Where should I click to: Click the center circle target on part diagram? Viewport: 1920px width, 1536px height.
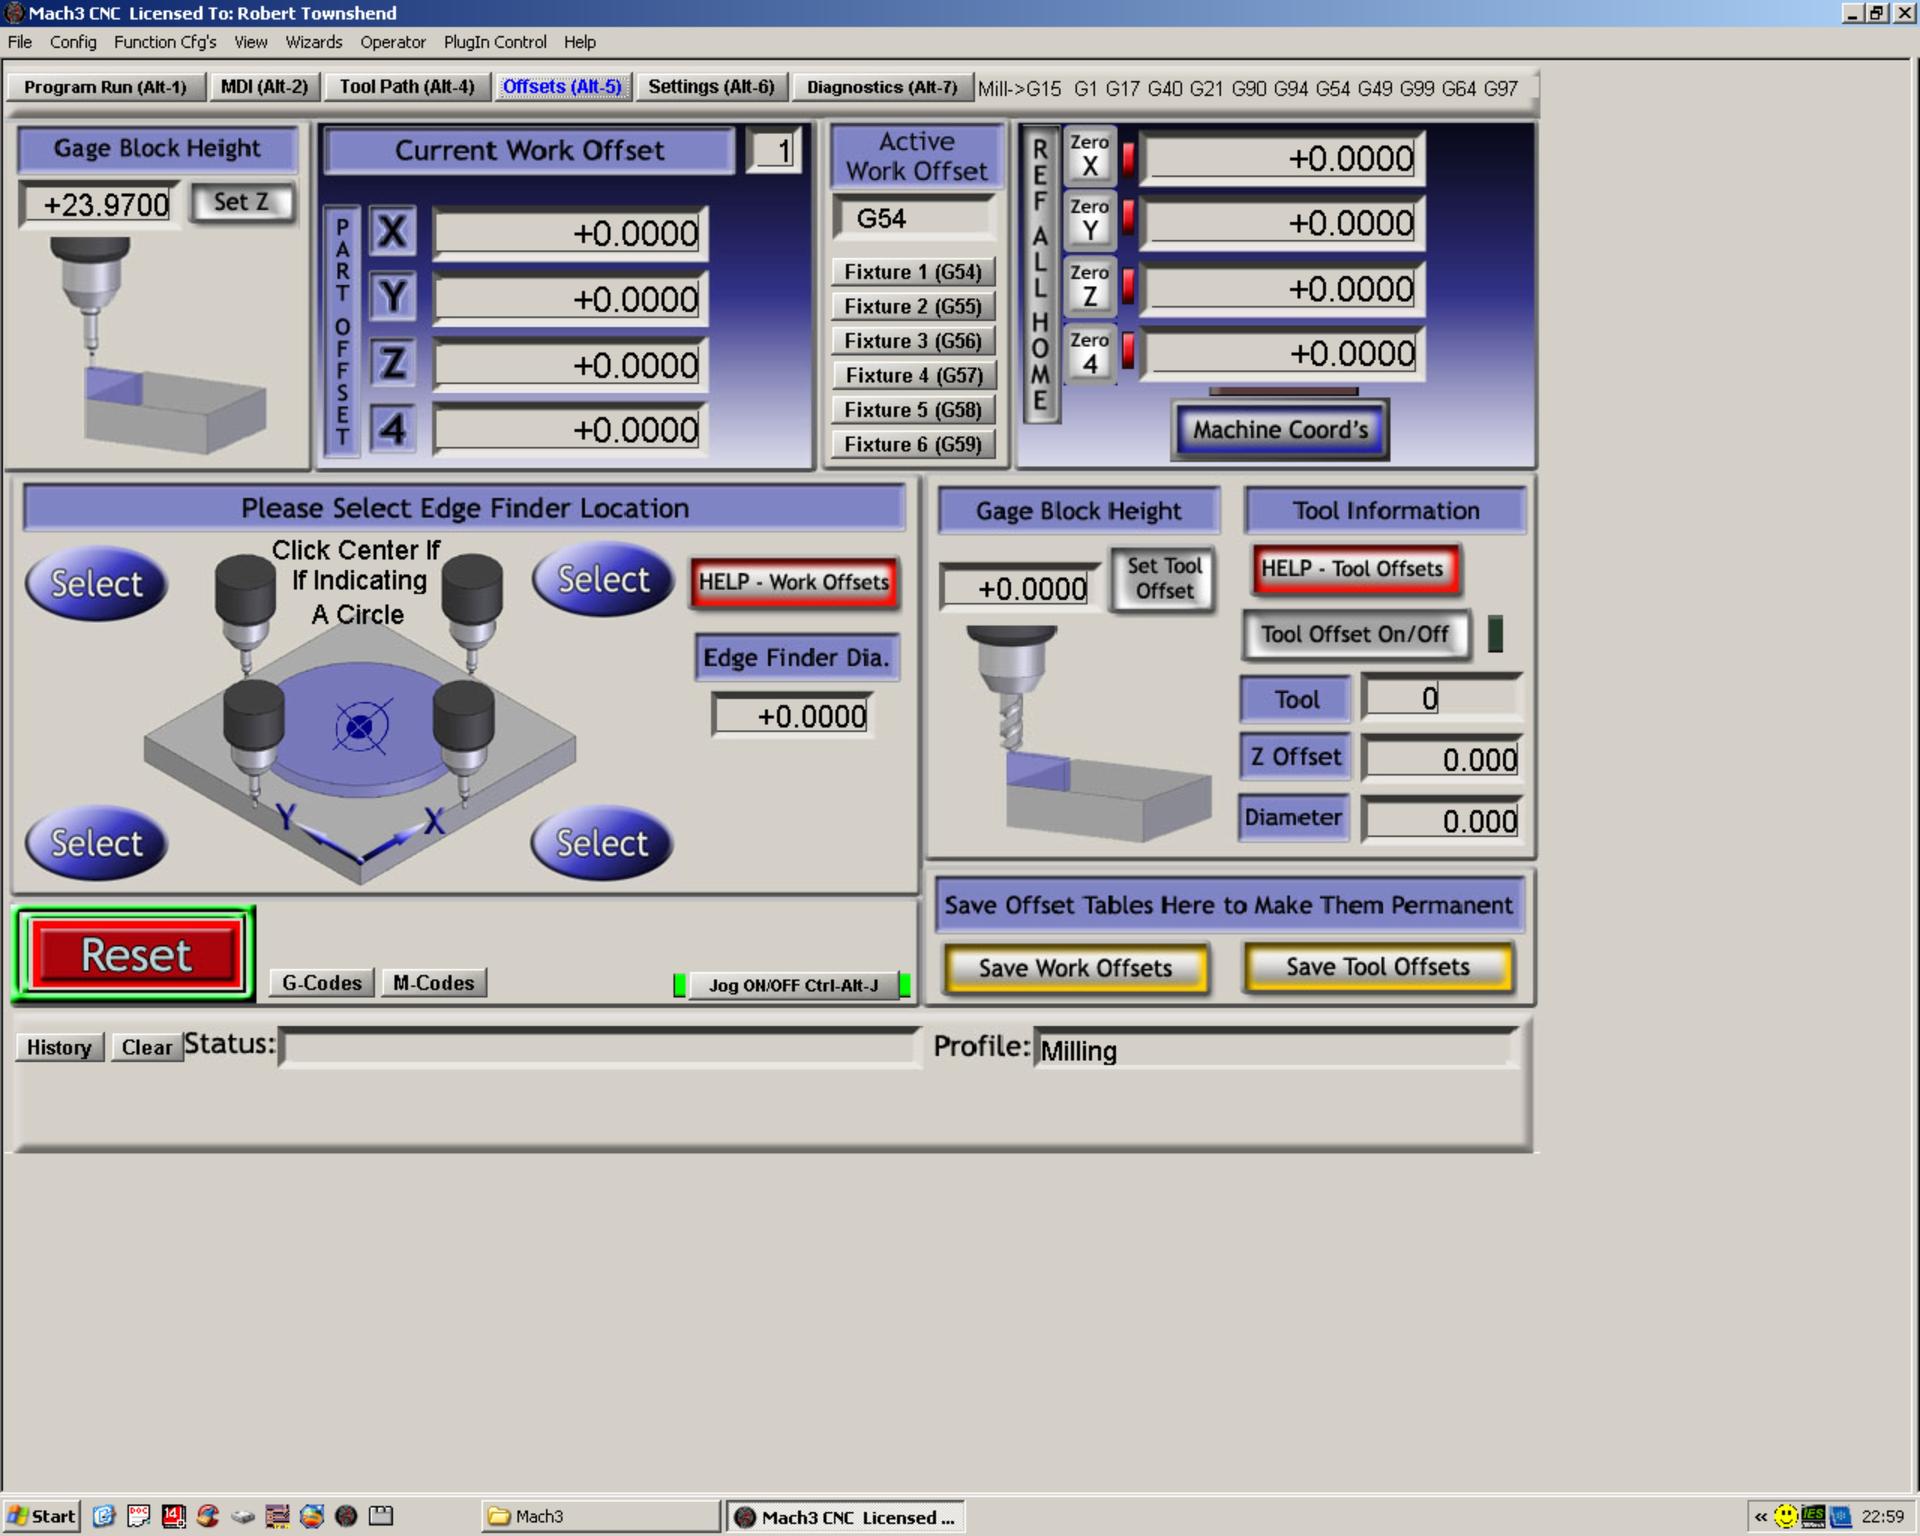(360, 727)
